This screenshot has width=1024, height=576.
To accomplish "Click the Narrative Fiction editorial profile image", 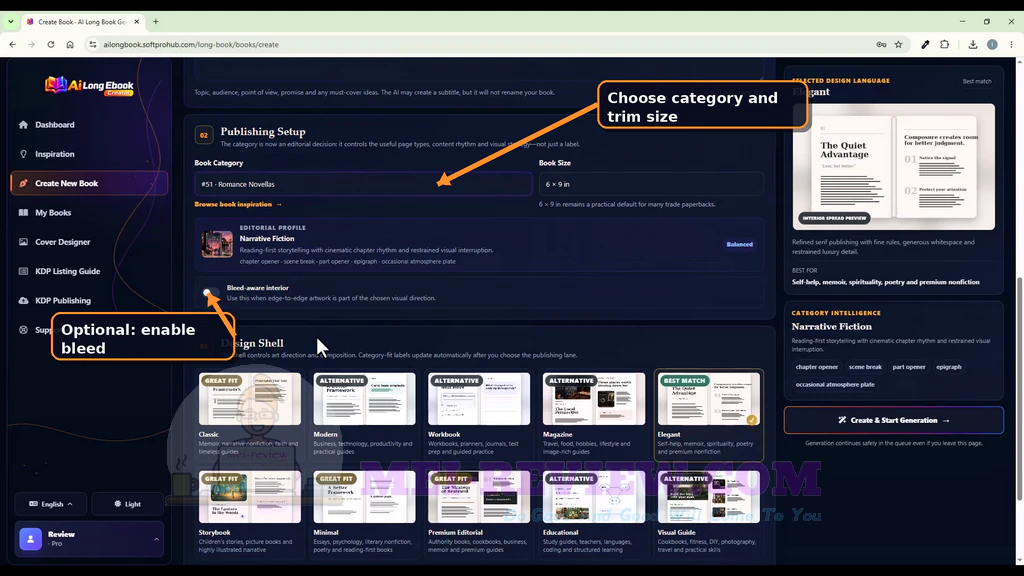I will pyautogui.click(x=217, y=244).
